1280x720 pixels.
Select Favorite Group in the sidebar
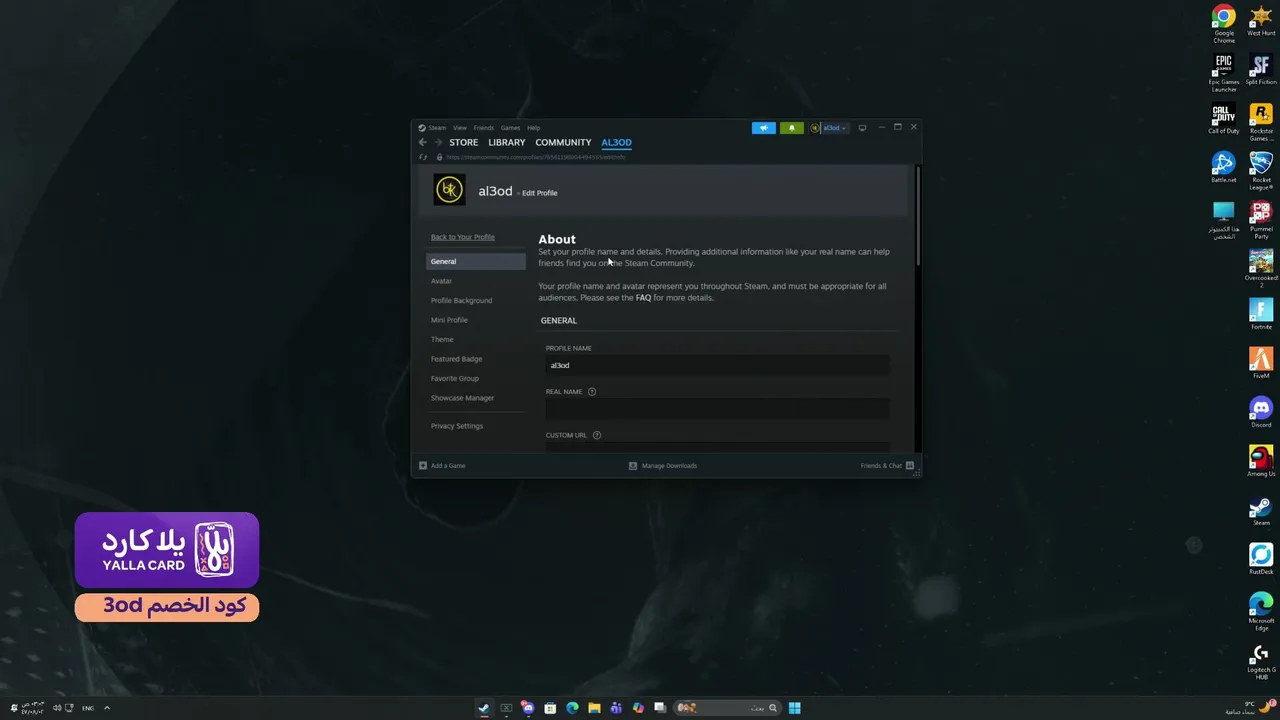454,378
